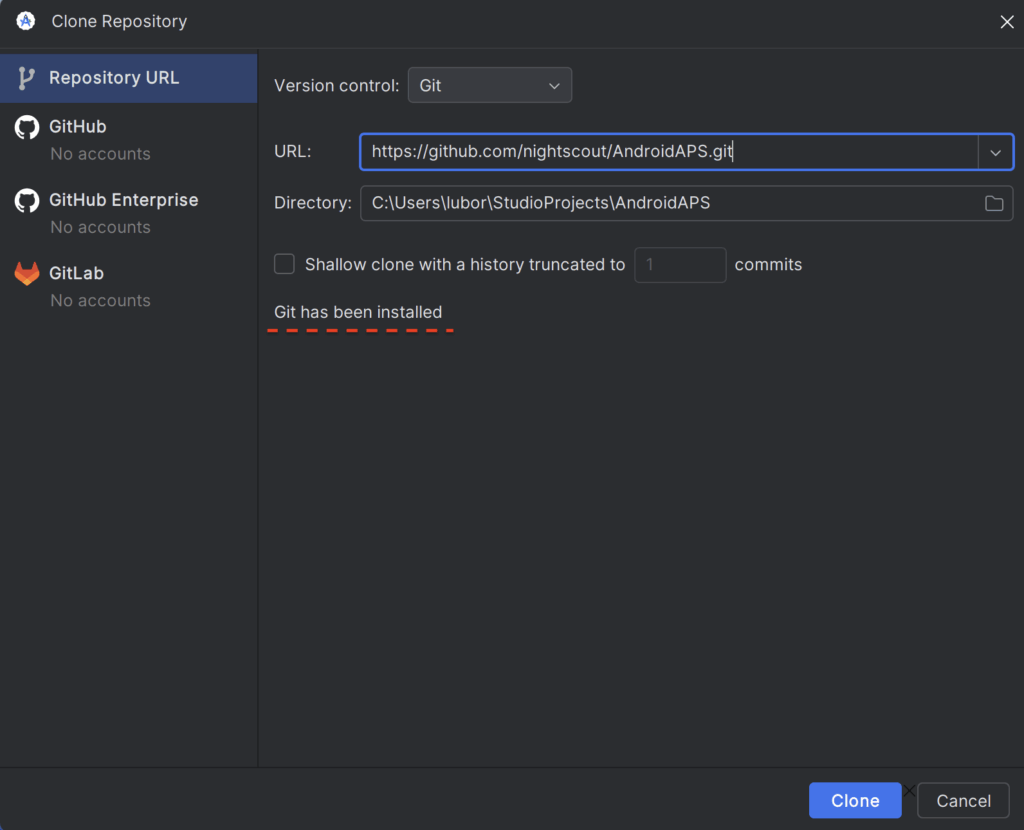Click the Android Studio logo in title bar
The width and height of the screenshot is (1024, 830).
26,21
